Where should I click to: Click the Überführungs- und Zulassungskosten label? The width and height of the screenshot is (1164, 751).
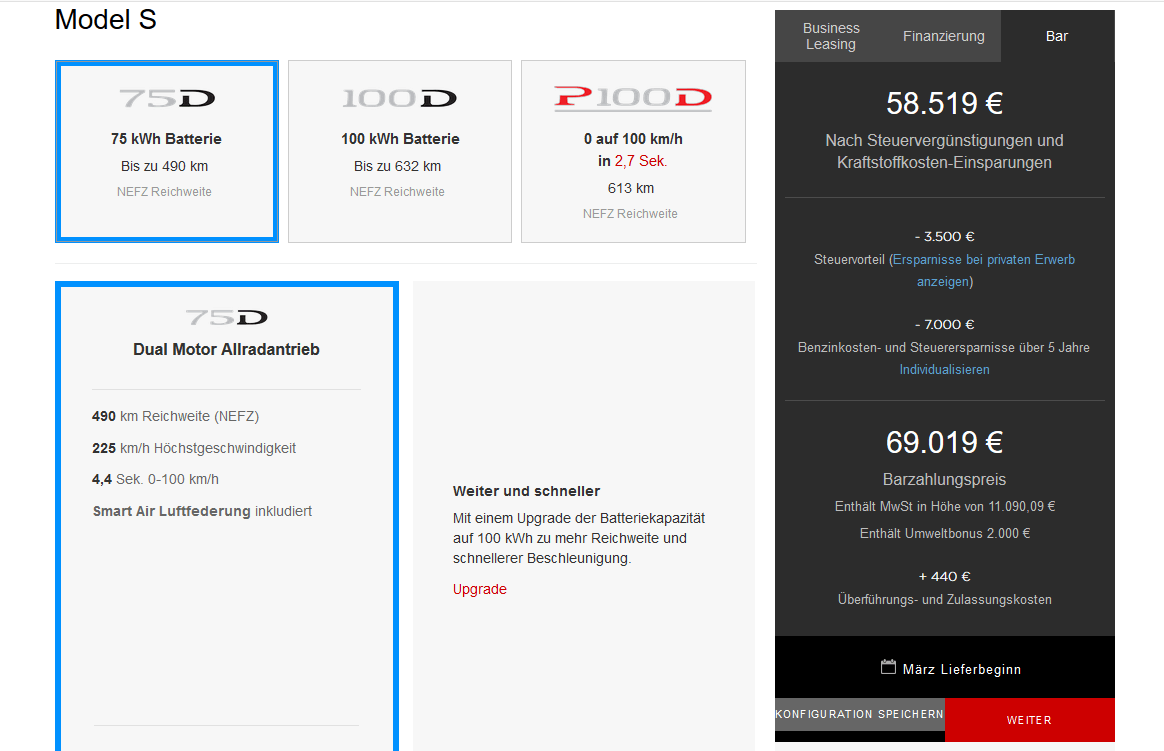coord(944,600)
